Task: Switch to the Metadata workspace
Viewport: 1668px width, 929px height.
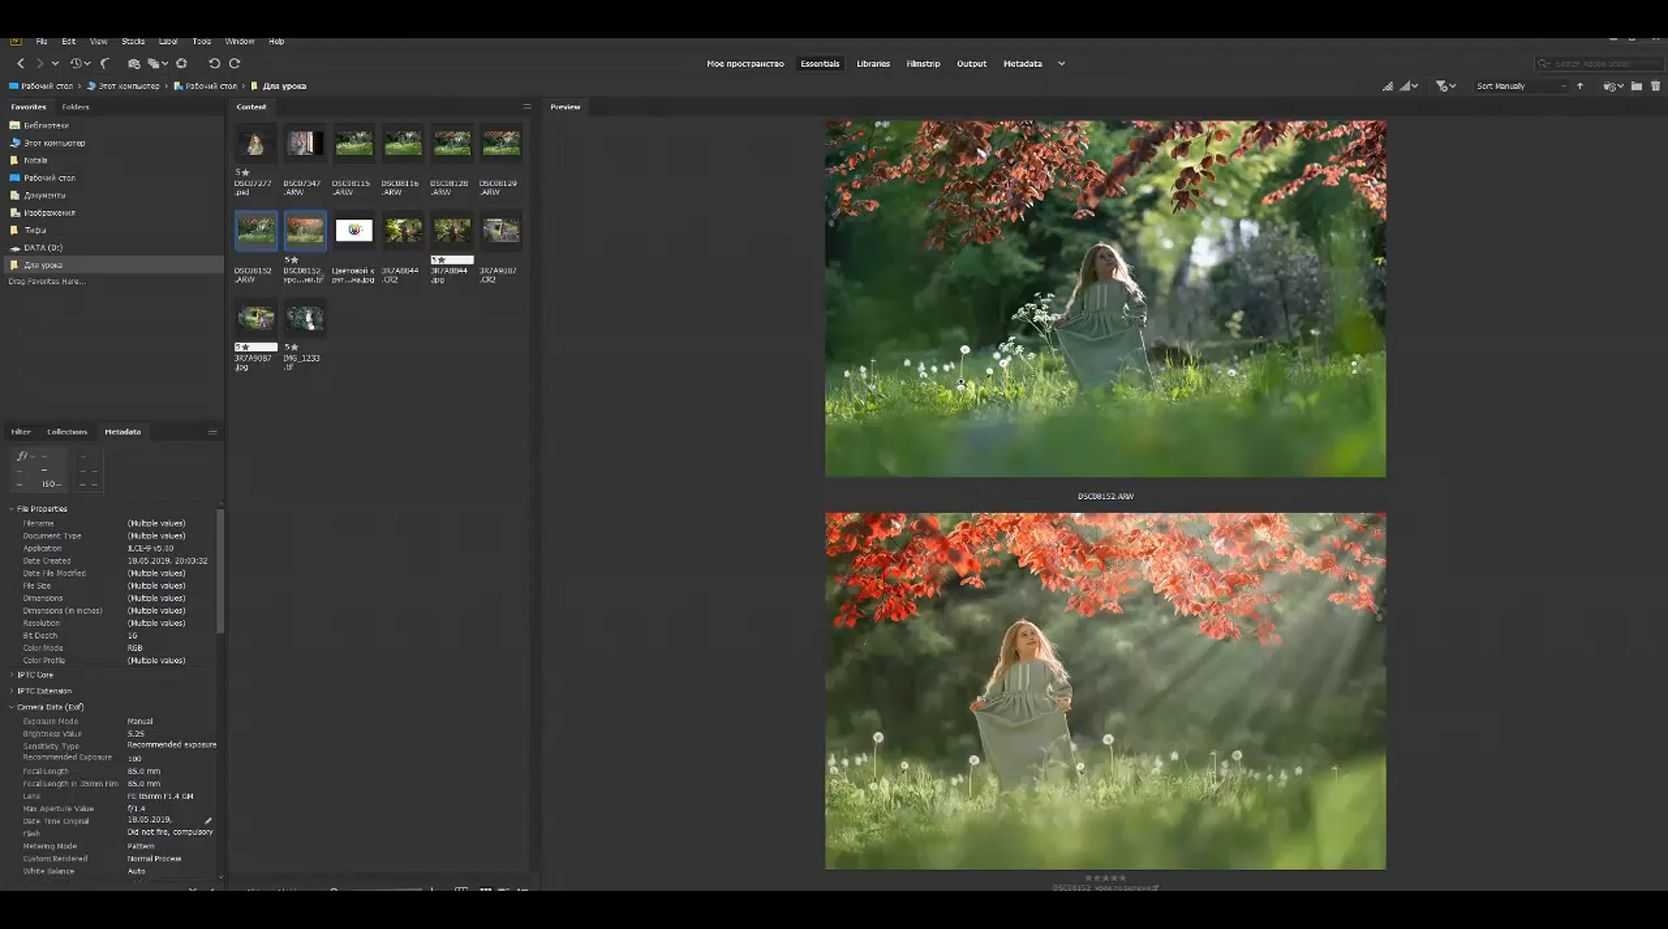Action: [1023, 64]
